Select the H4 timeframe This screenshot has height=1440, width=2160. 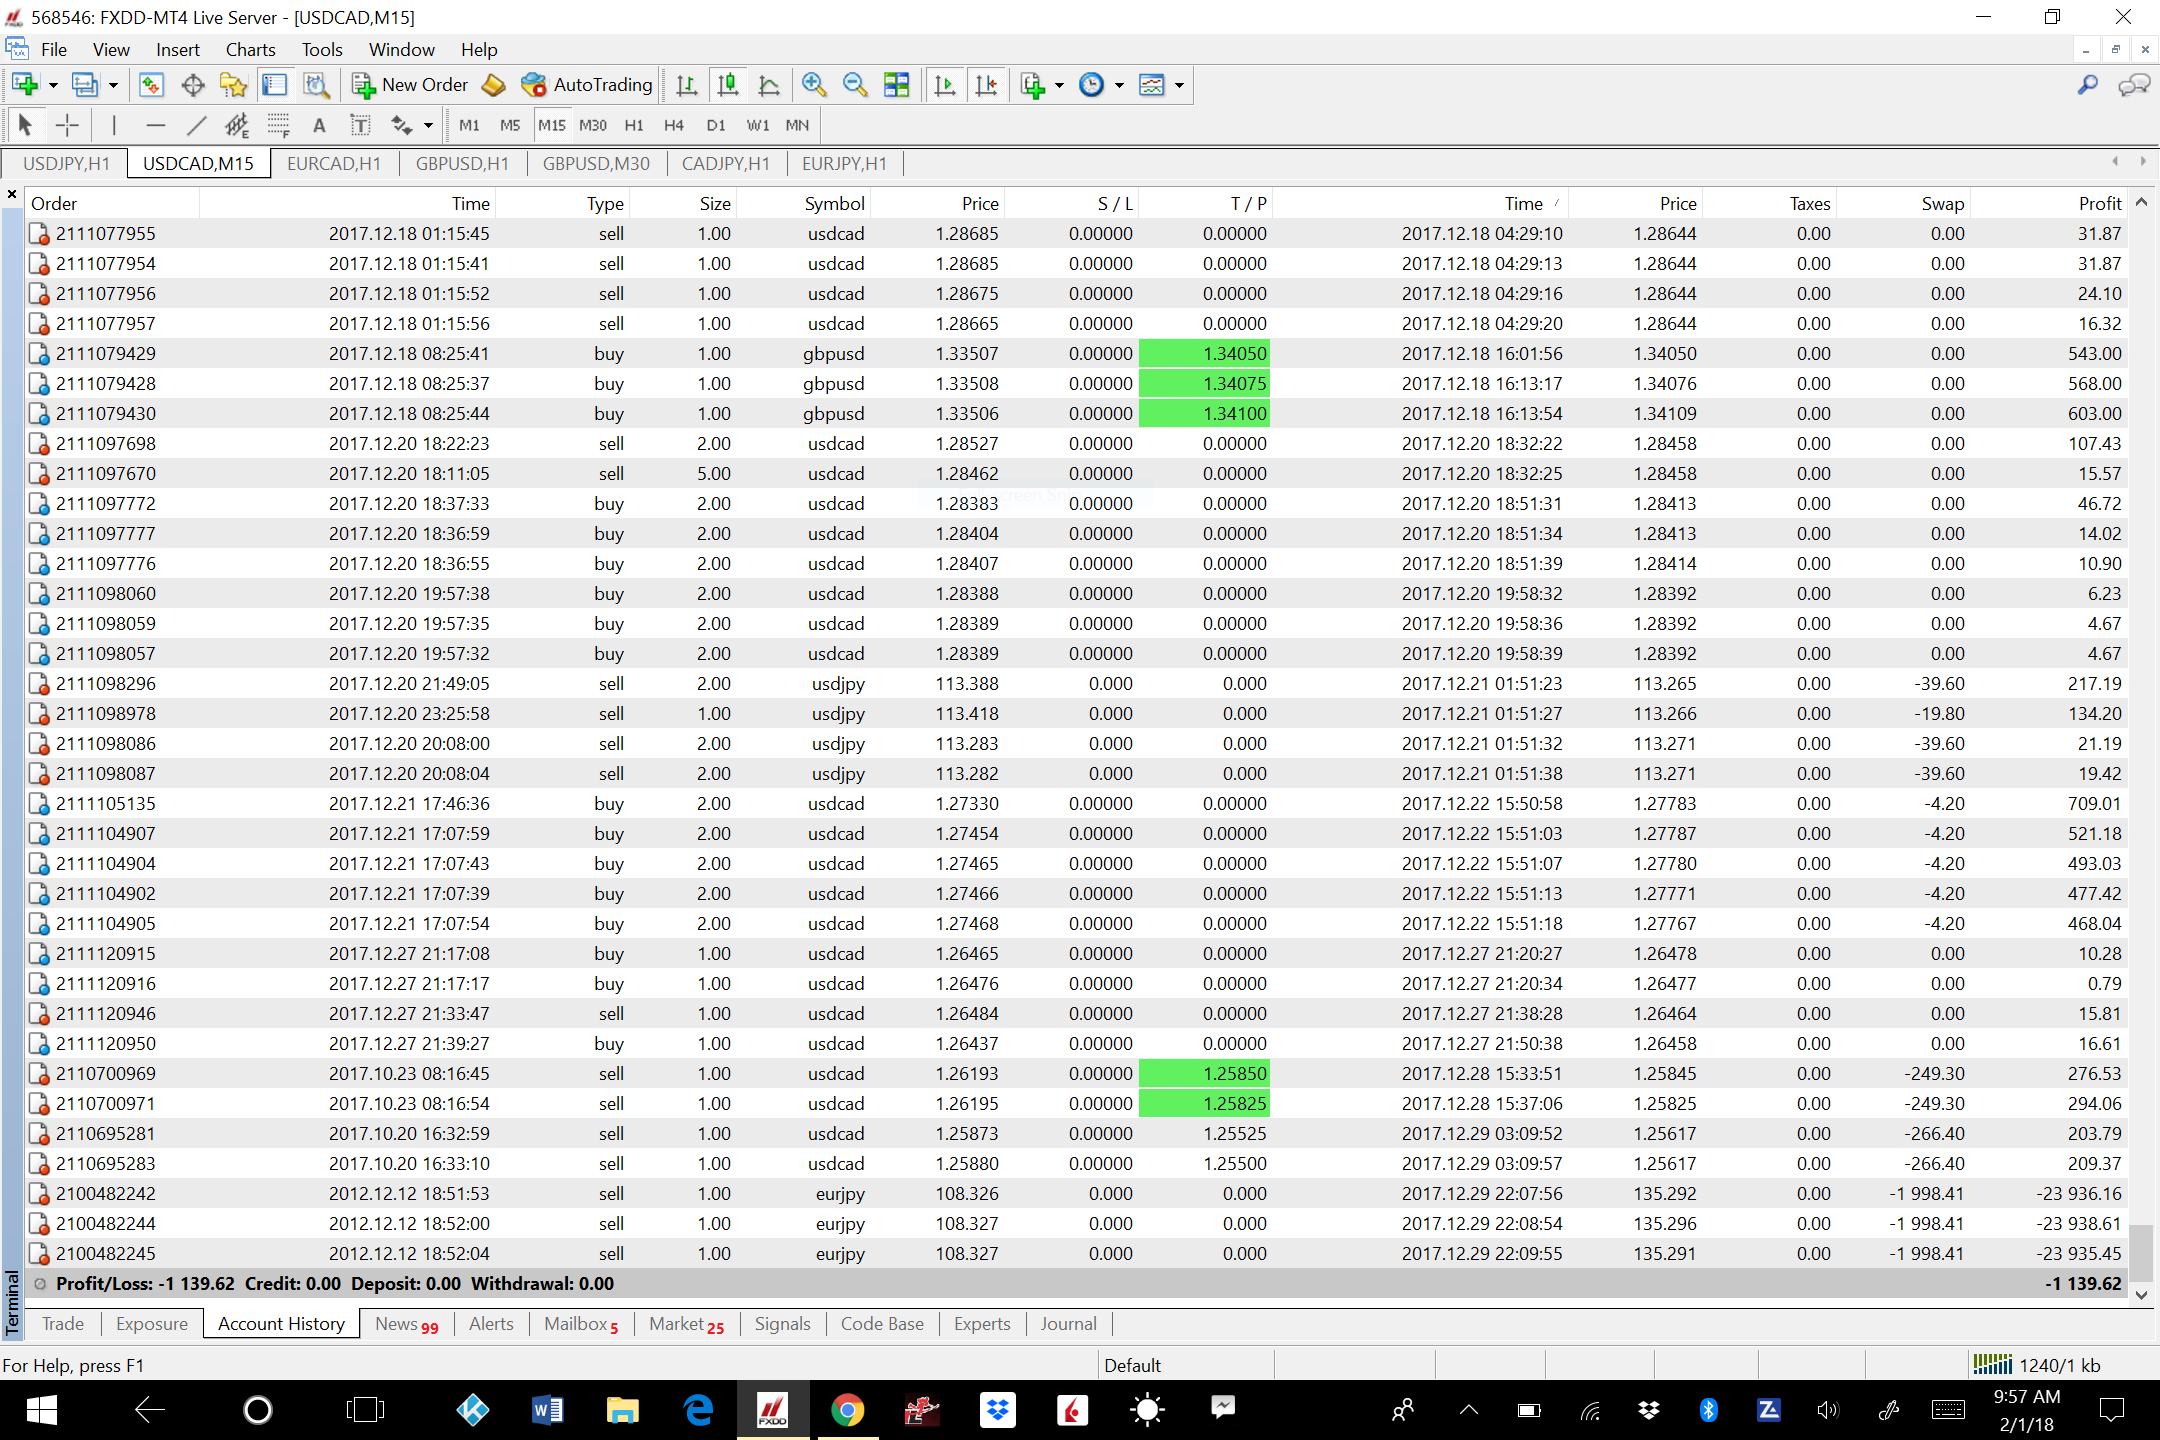(674, 125)
